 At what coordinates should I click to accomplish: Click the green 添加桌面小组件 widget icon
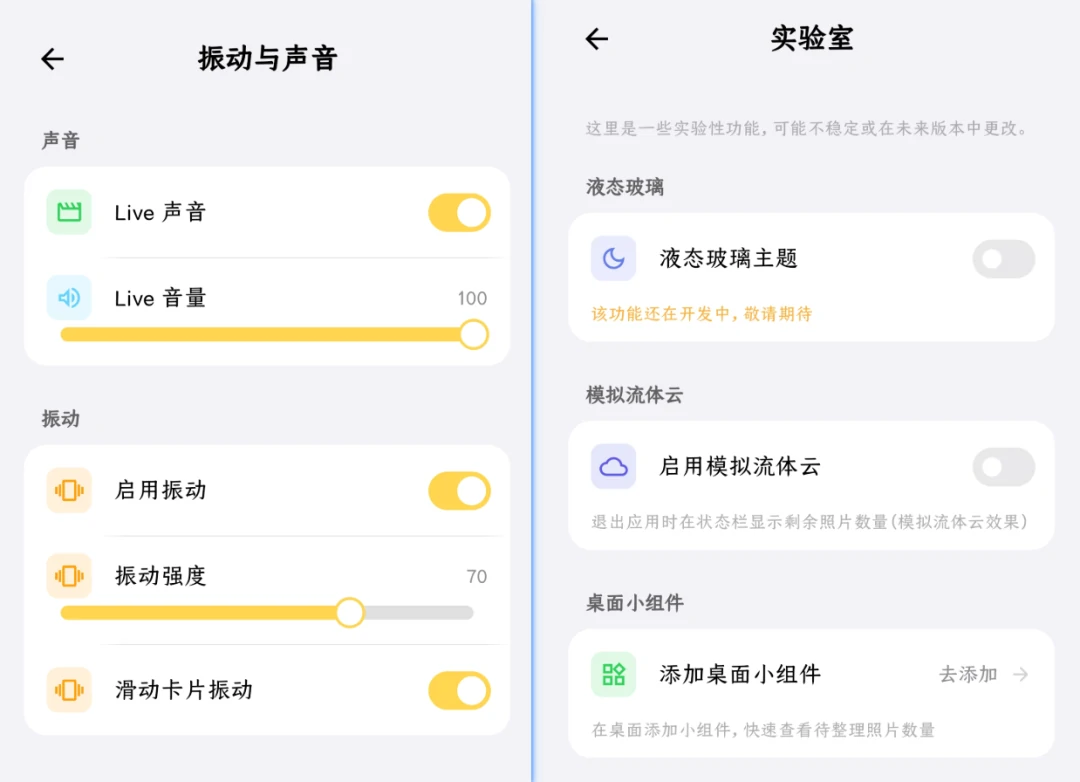point(613,674)
